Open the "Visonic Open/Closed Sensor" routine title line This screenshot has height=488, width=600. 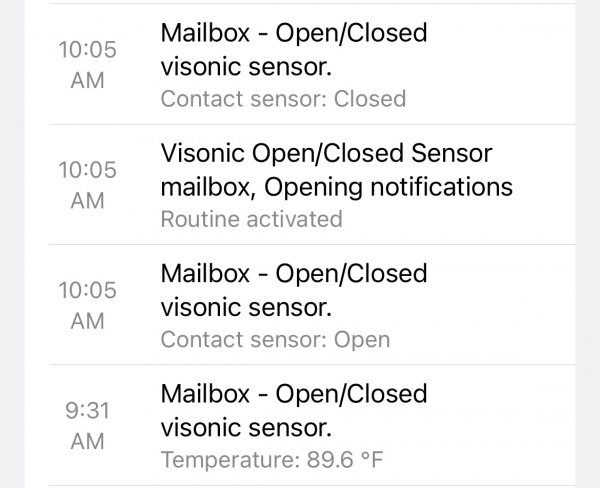click(326, 153)
